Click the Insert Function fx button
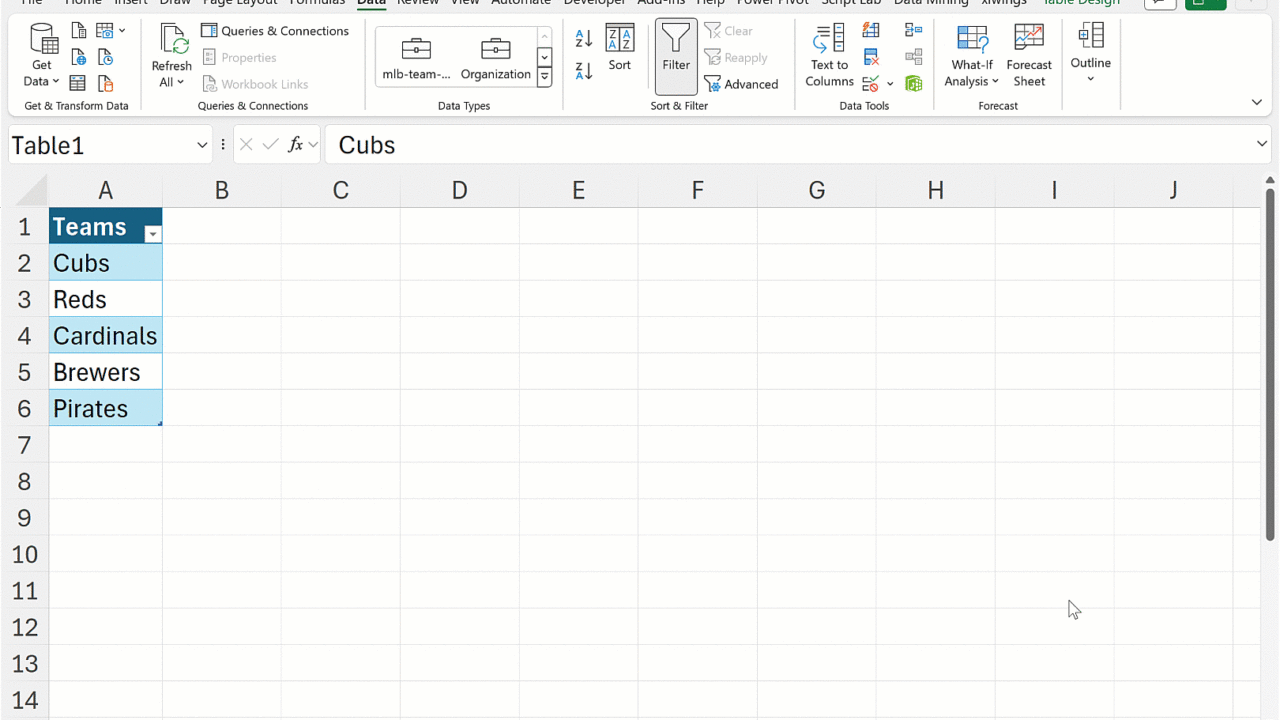The height and width of the screenshot is (720, 1280). (295, 145)
